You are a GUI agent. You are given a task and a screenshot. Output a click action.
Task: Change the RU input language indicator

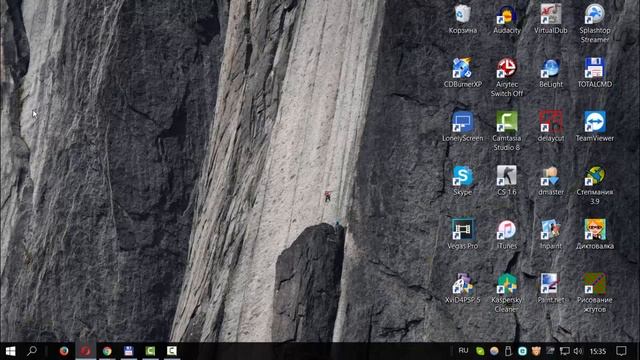463,351
